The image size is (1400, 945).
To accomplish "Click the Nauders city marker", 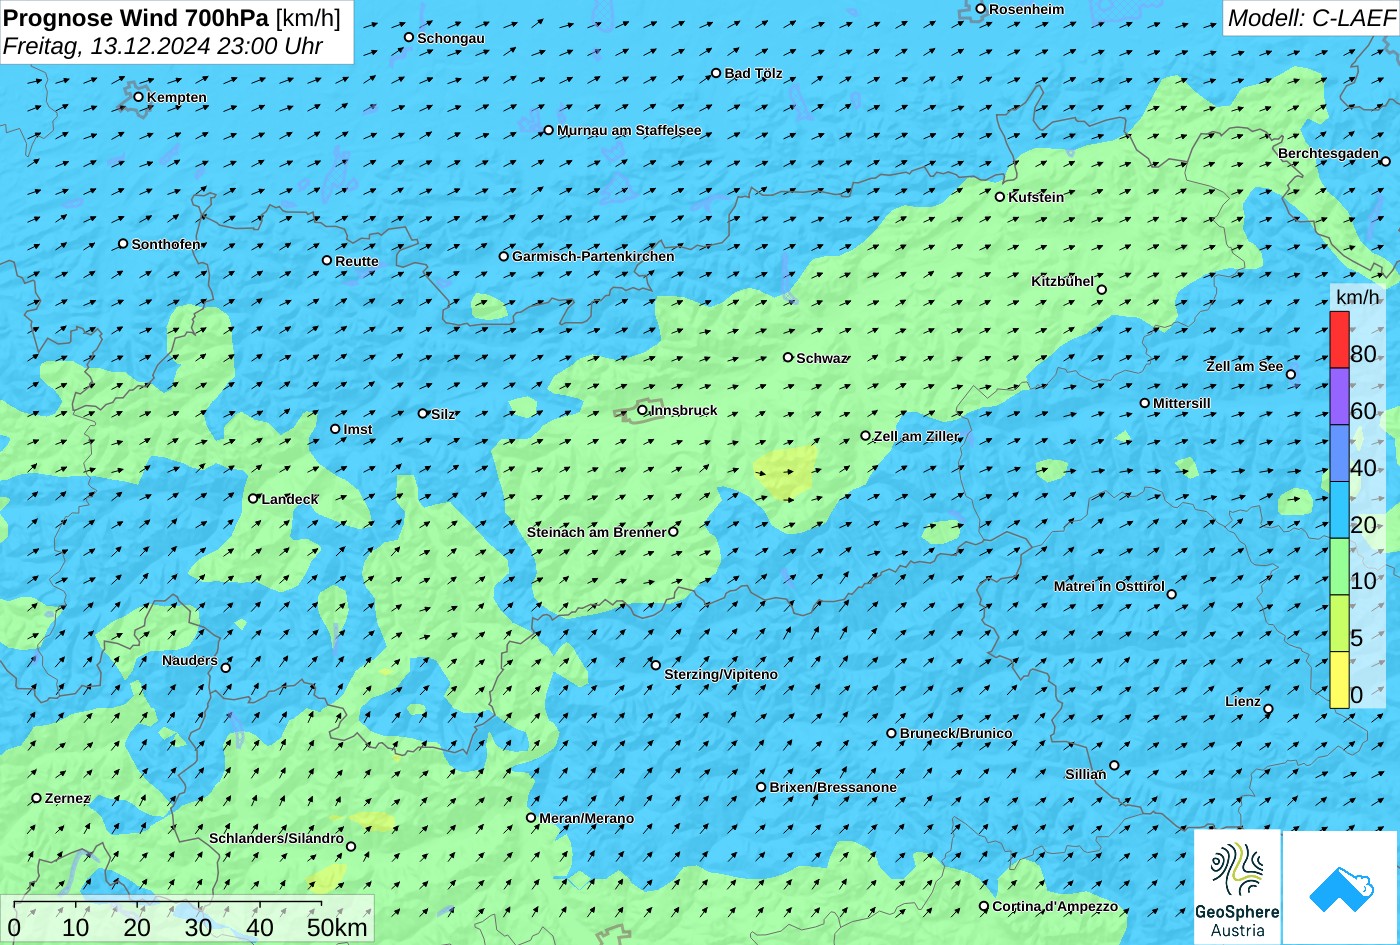I will click(x=226, y=668).
